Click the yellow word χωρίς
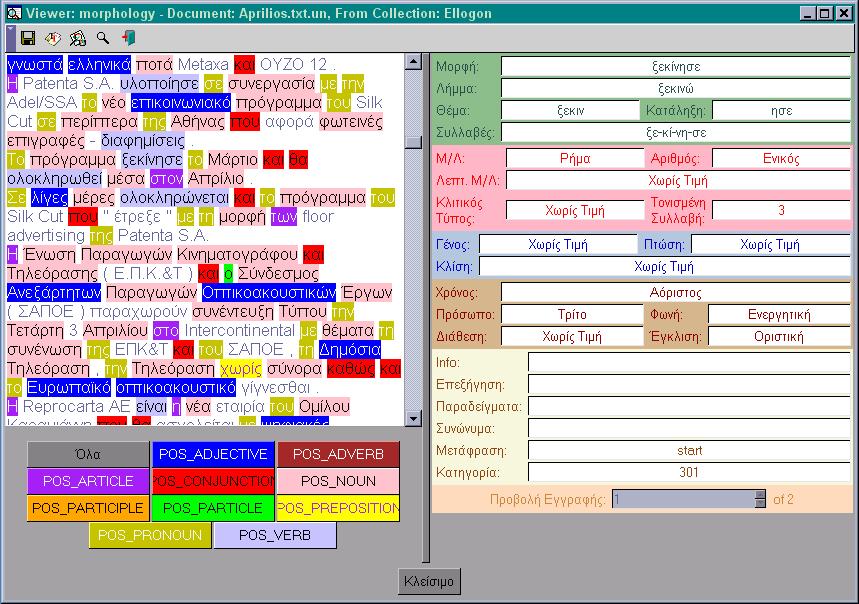Screen dimensions: 859x604 241,369
